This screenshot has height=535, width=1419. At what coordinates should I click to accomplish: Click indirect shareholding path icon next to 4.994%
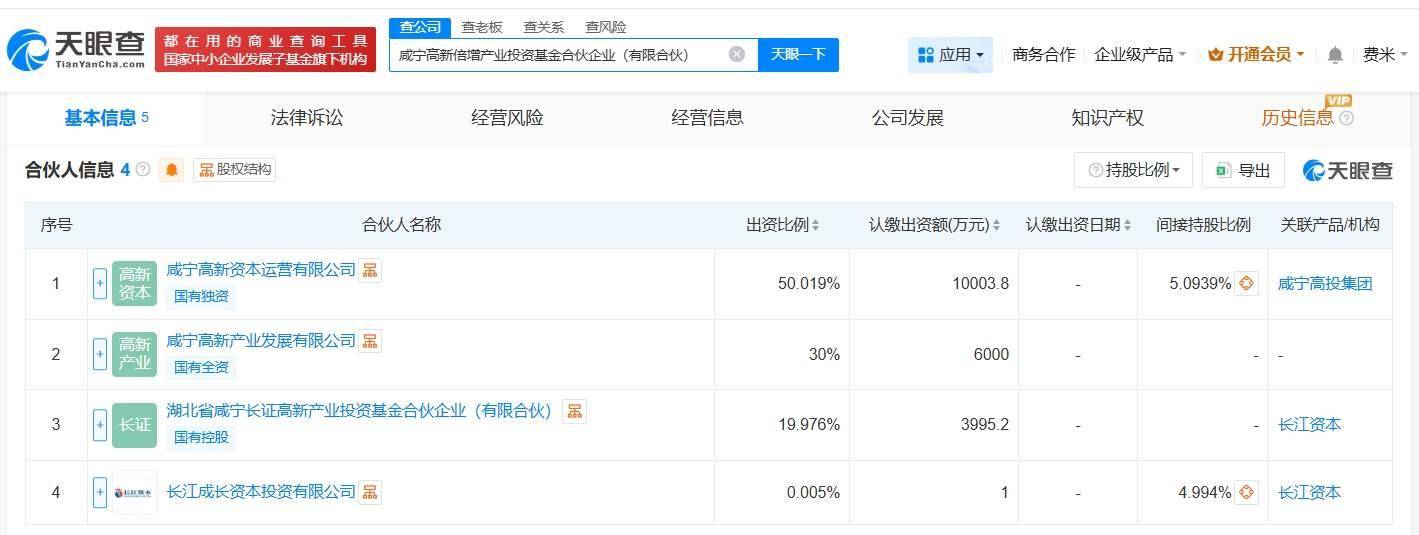point(1246,492)
